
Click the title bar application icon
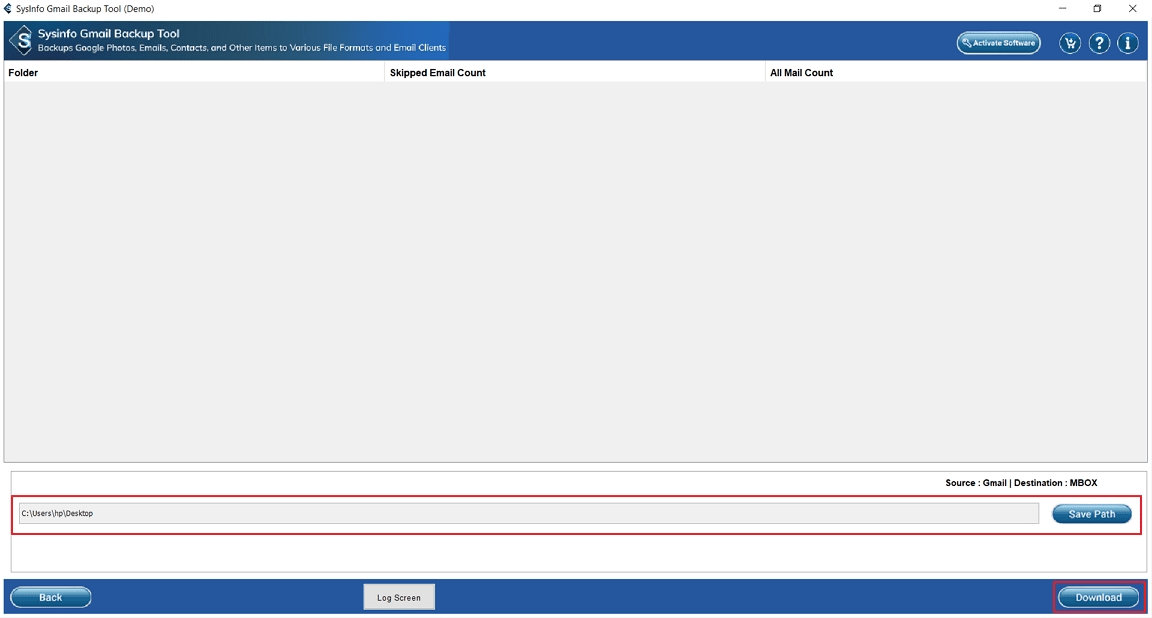7,9
